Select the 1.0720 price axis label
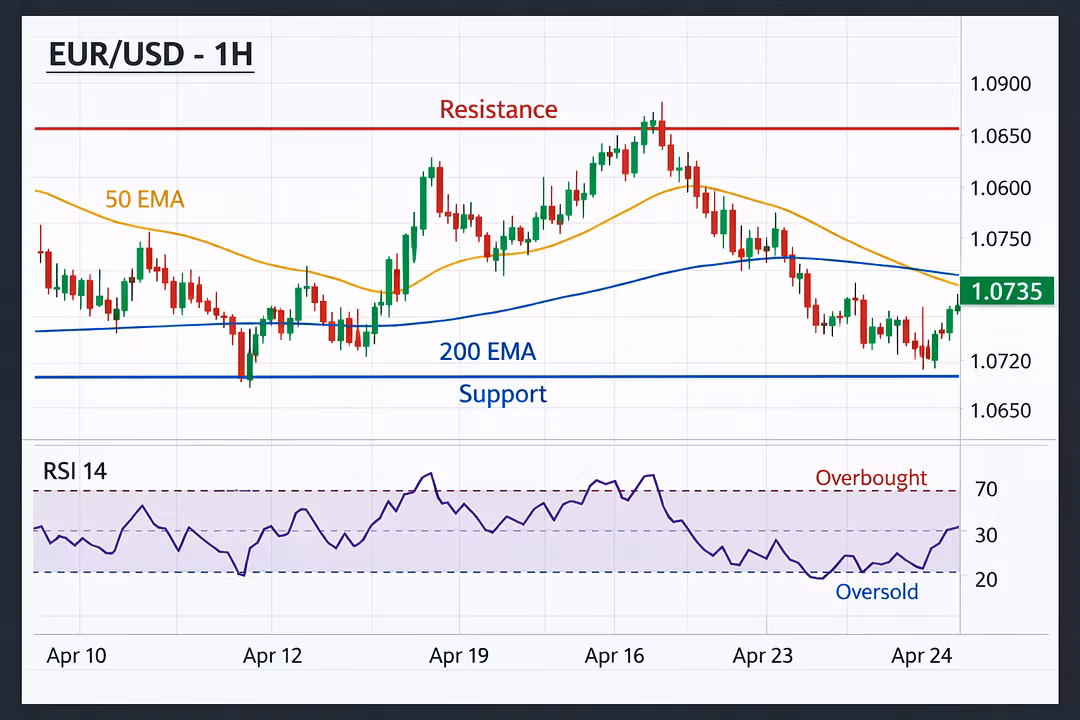 [1000, 360]
